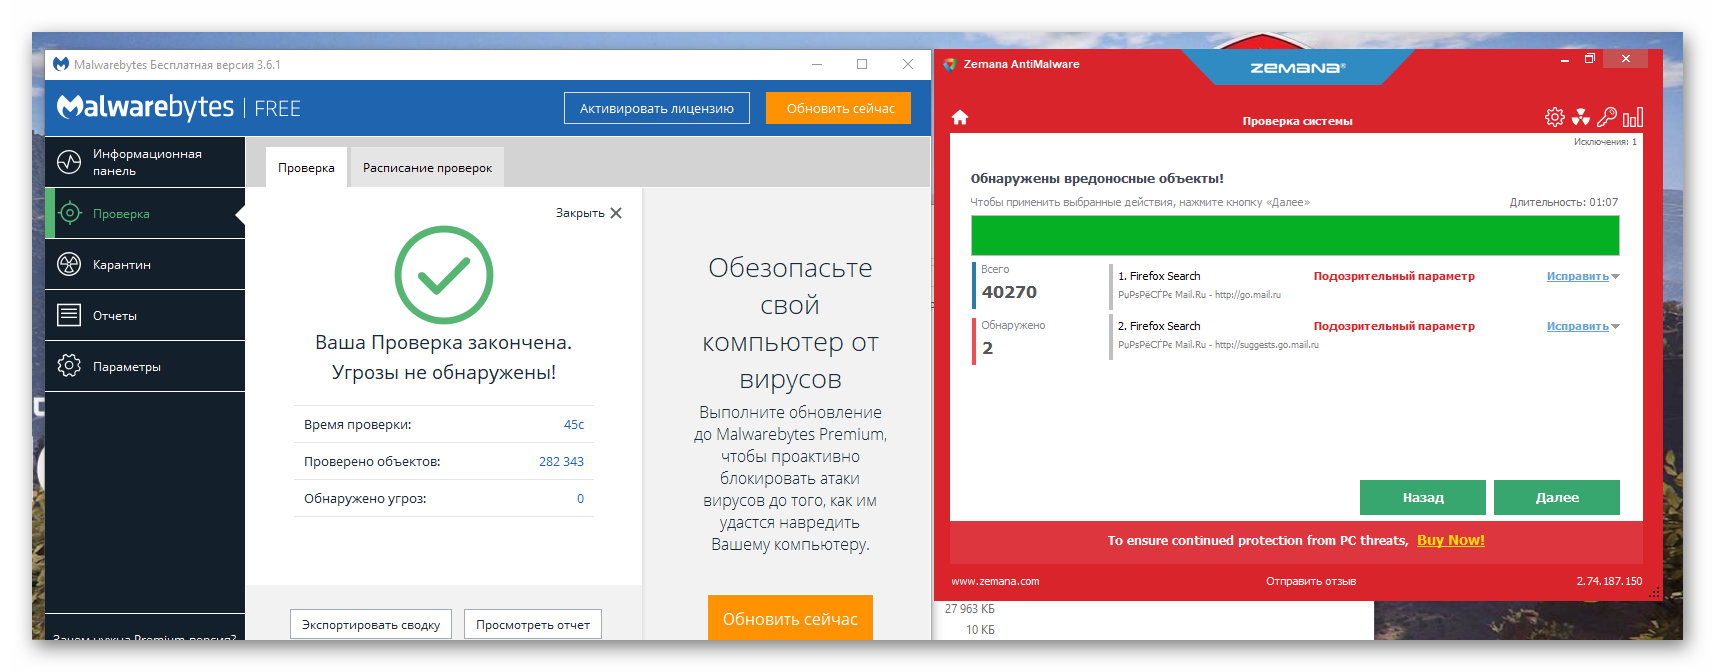
Task: Open Информационная панель in Malwarebytes sidebar
Action: coord(145,162)
